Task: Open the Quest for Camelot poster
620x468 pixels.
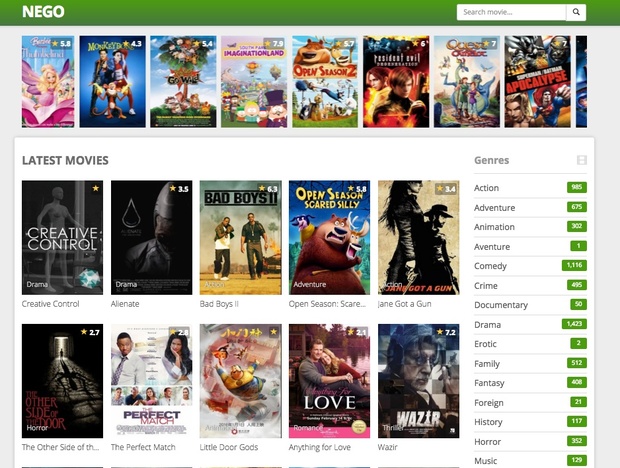Action: (467, 82)
